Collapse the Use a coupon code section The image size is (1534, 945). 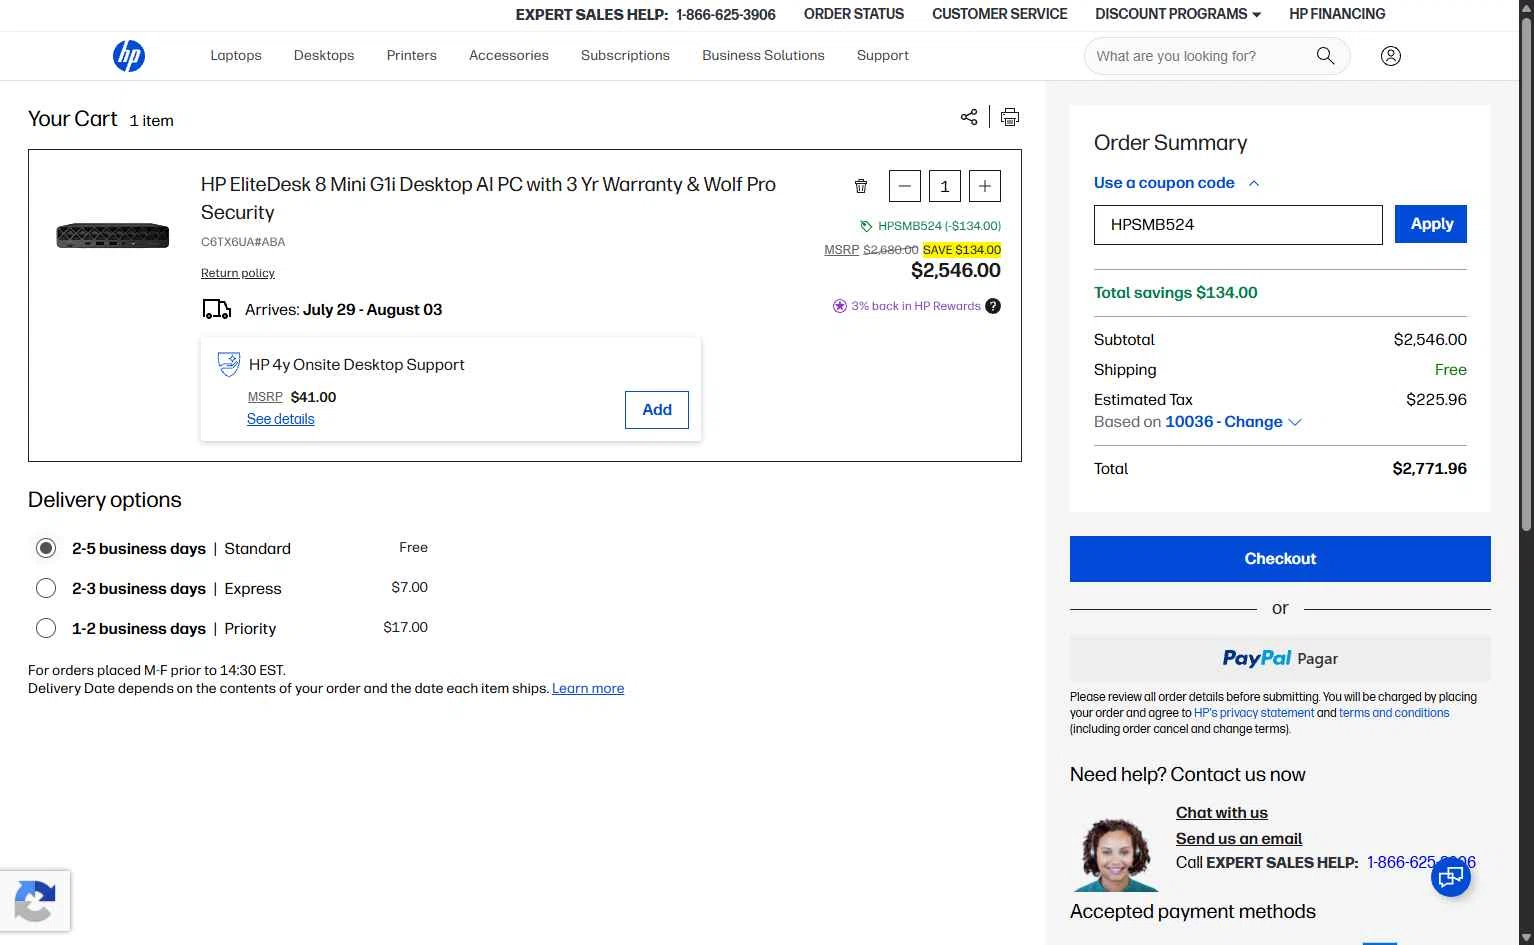(x=1176, y=183)
